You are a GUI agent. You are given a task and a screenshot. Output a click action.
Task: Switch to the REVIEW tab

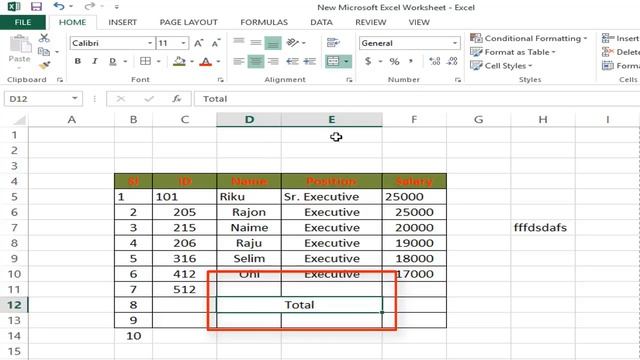[371, 22]
